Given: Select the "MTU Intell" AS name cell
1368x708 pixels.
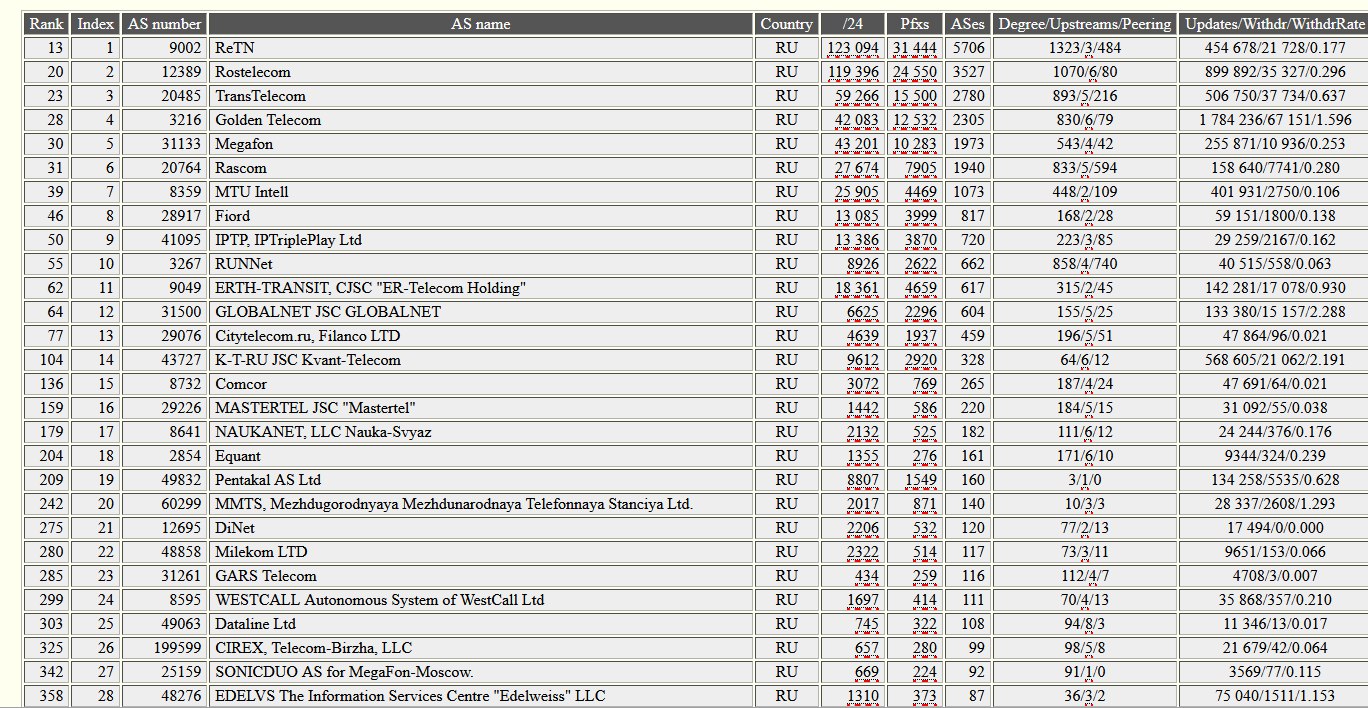Looking at the screenshot, I should tap(481, 192).
